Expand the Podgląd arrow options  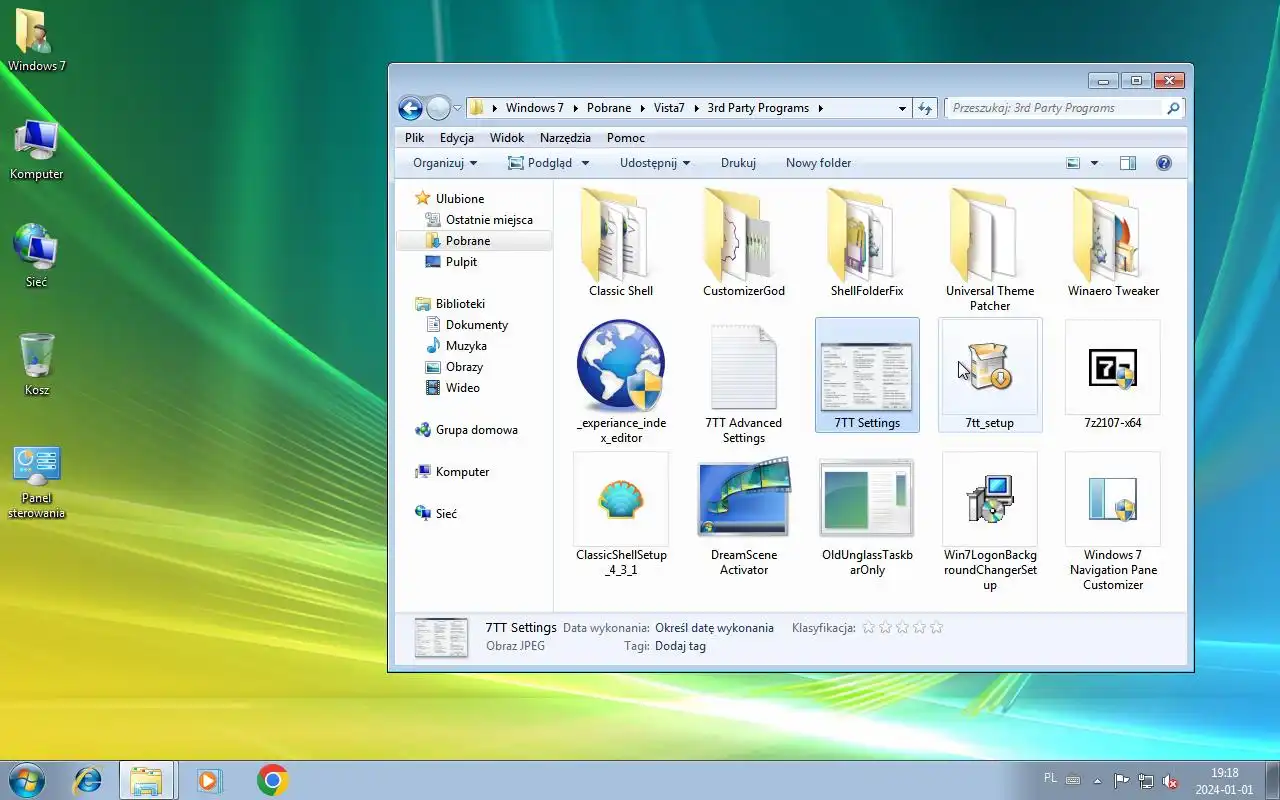[586, 163]
